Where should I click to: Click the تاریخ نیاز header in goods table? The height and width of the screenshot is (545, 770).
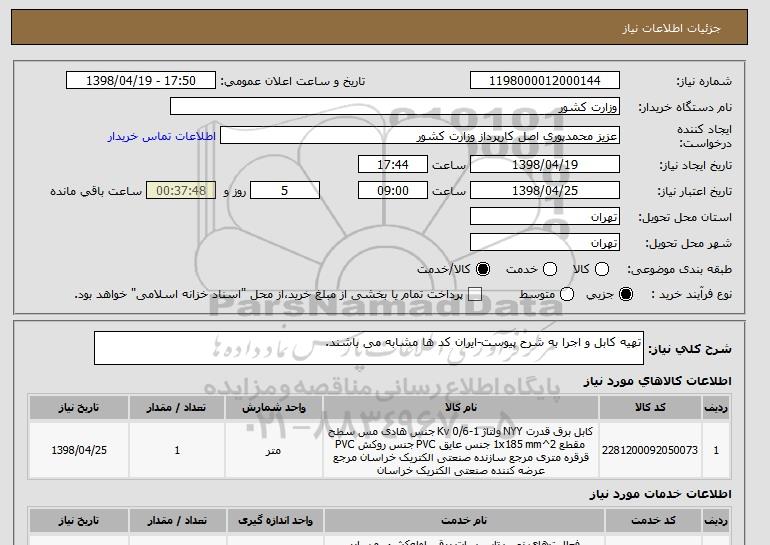[79, 408]
